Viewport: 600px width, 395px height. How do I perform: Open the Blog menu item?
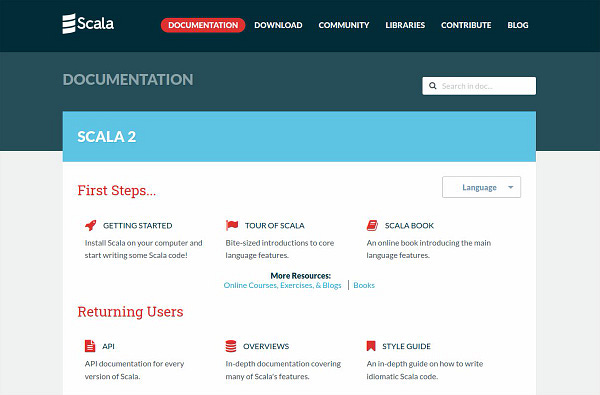click(x=518, y=25)
